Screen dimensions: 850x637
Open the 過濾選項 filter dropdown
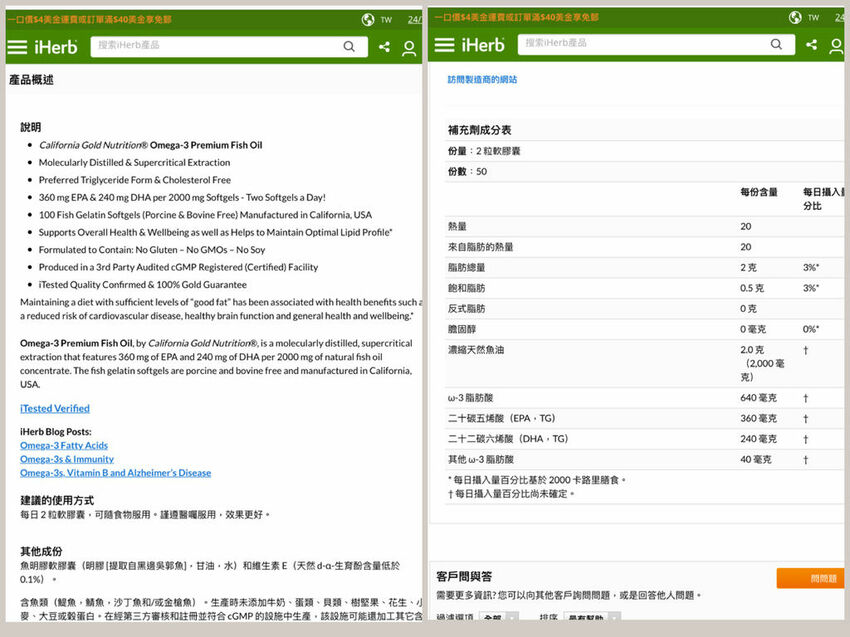tap(498, 618)
